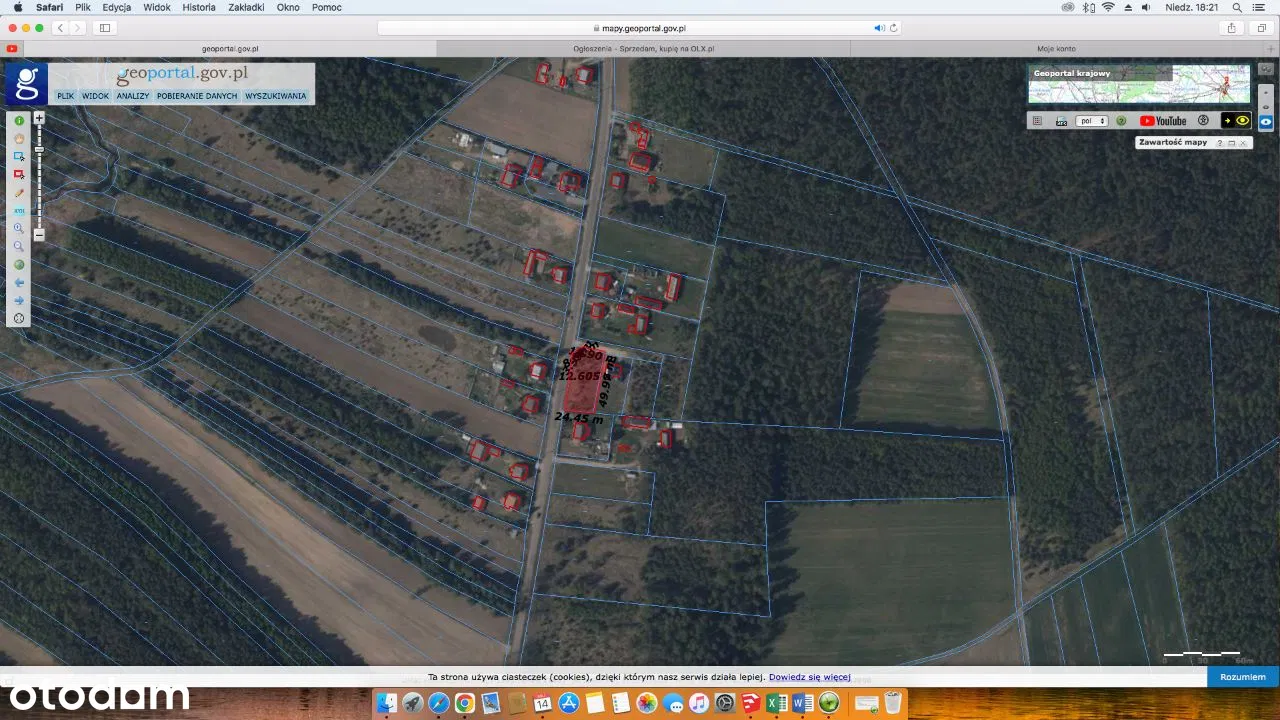
Task: Click the globe full extent icon
Action: pos(19,265)
